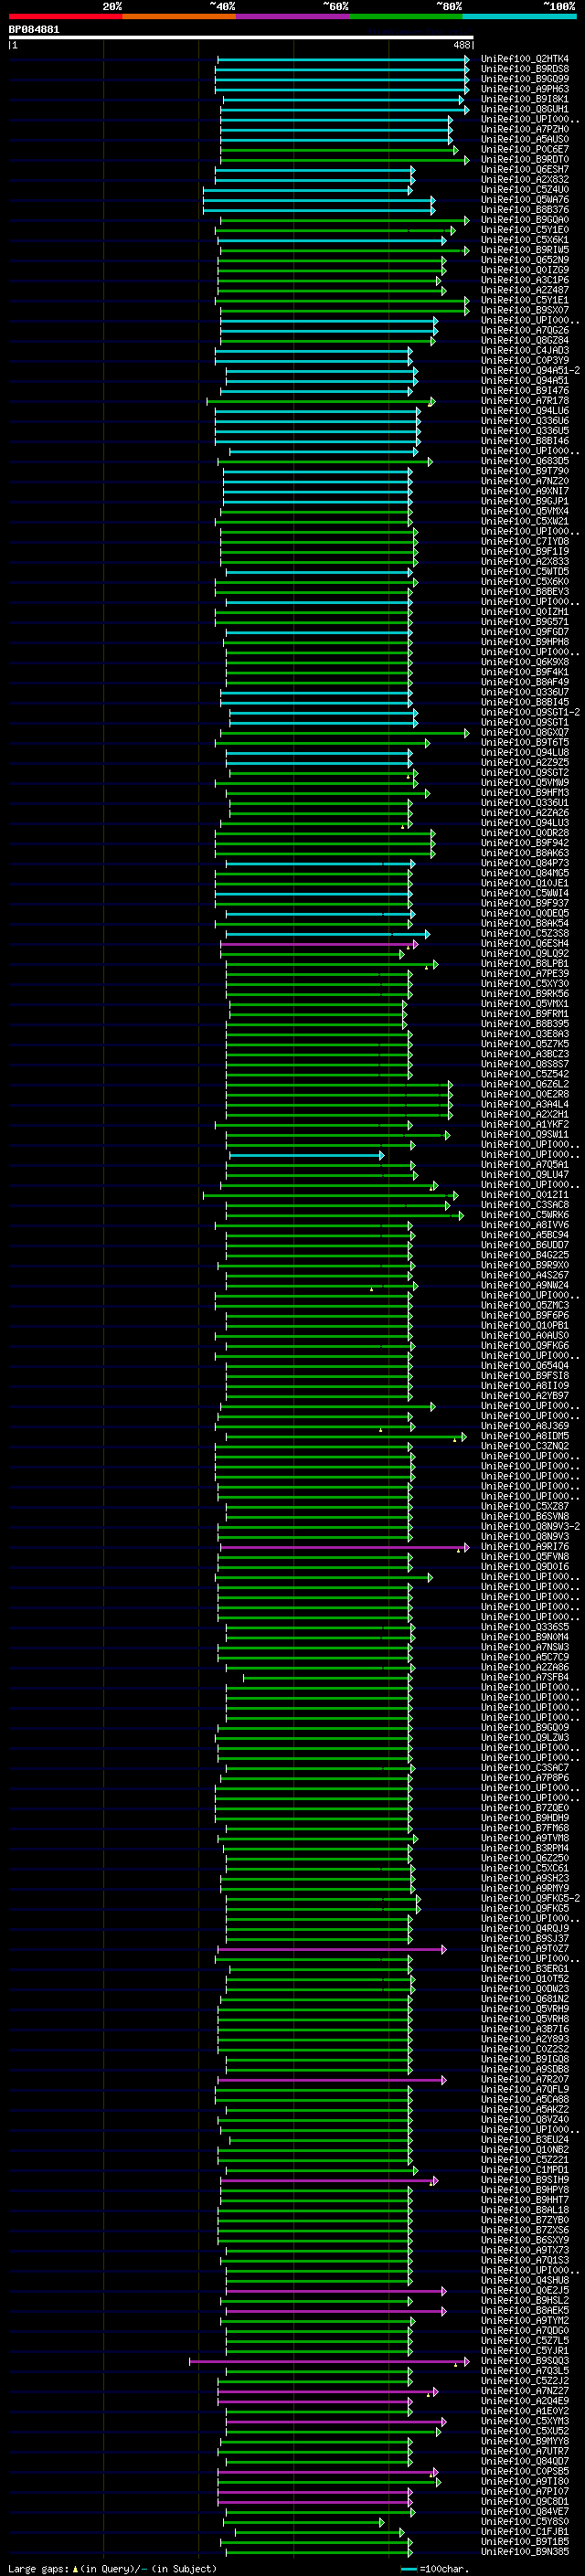Click the UniRef100_B9SIH9 label

point(525,2179)
